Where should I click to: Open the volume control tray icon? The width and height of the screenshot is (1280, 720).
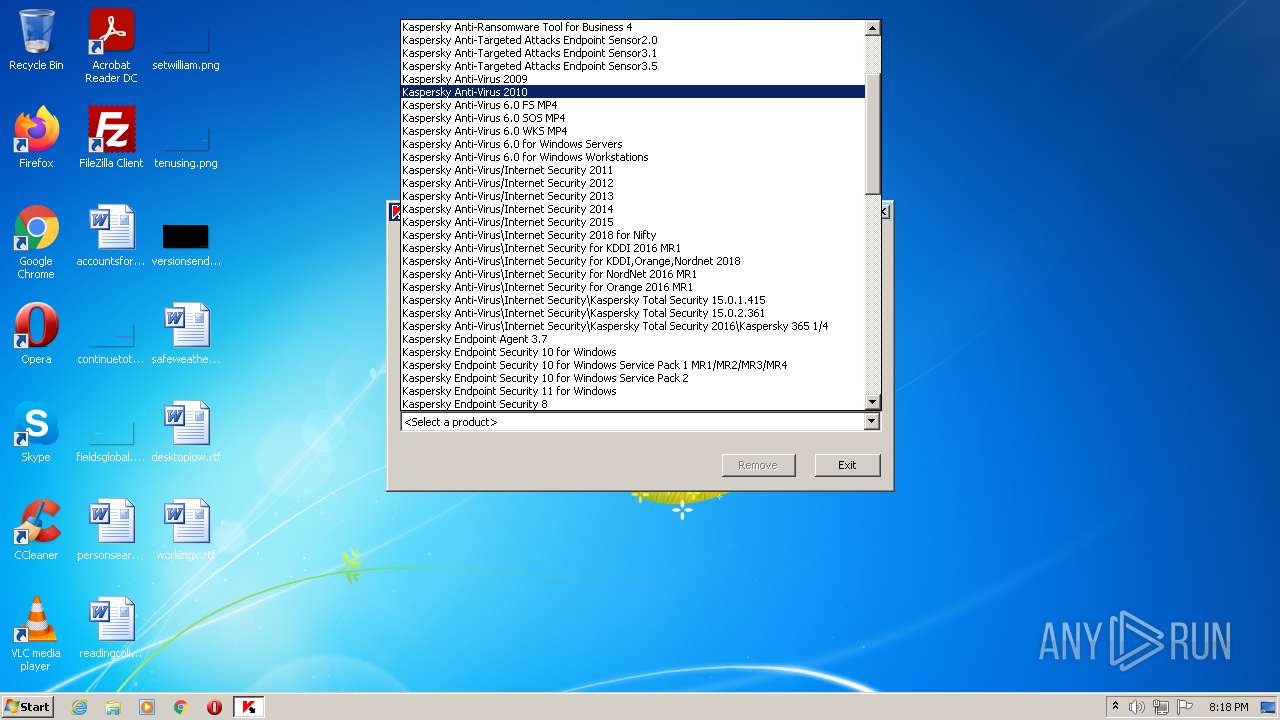tap(1137, 707)
